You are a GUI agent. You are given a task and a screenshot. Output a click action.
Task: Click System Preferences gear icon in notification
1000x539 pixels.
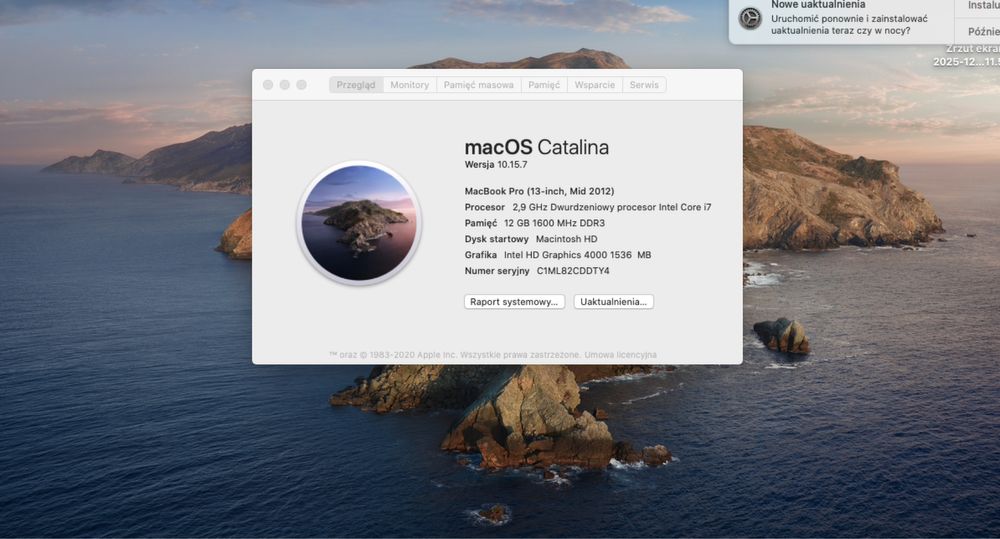click(750, 18)
